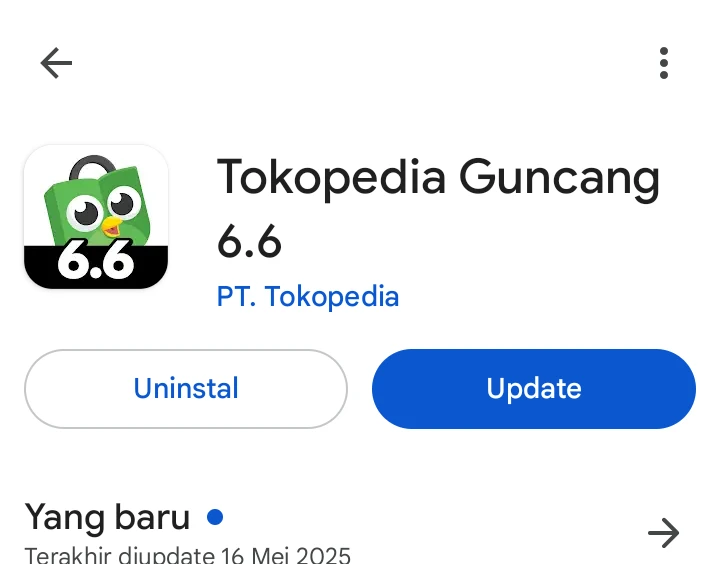Expand Yang baru with the right arrow
The height and width of the screenshot is (564, 720).
pos(664,533)
